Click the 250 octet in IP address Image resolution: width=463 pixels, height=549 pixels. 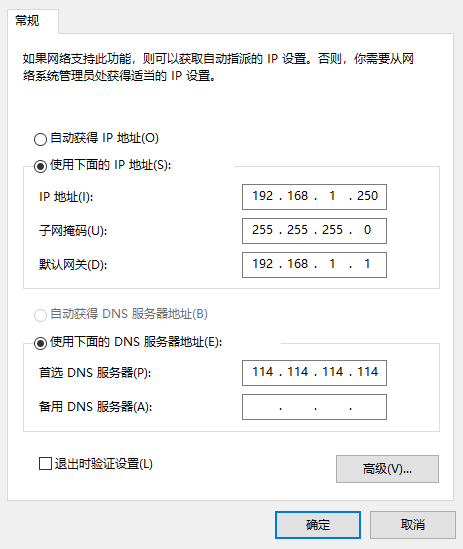[367, 196]
